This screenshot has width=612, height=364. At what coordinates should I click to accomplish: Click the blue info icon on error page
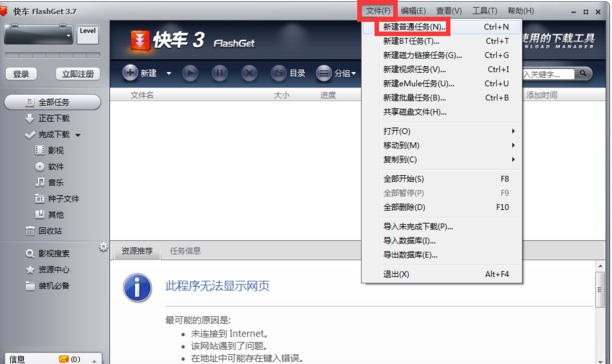pyautogui.click(x=137, y=288)
